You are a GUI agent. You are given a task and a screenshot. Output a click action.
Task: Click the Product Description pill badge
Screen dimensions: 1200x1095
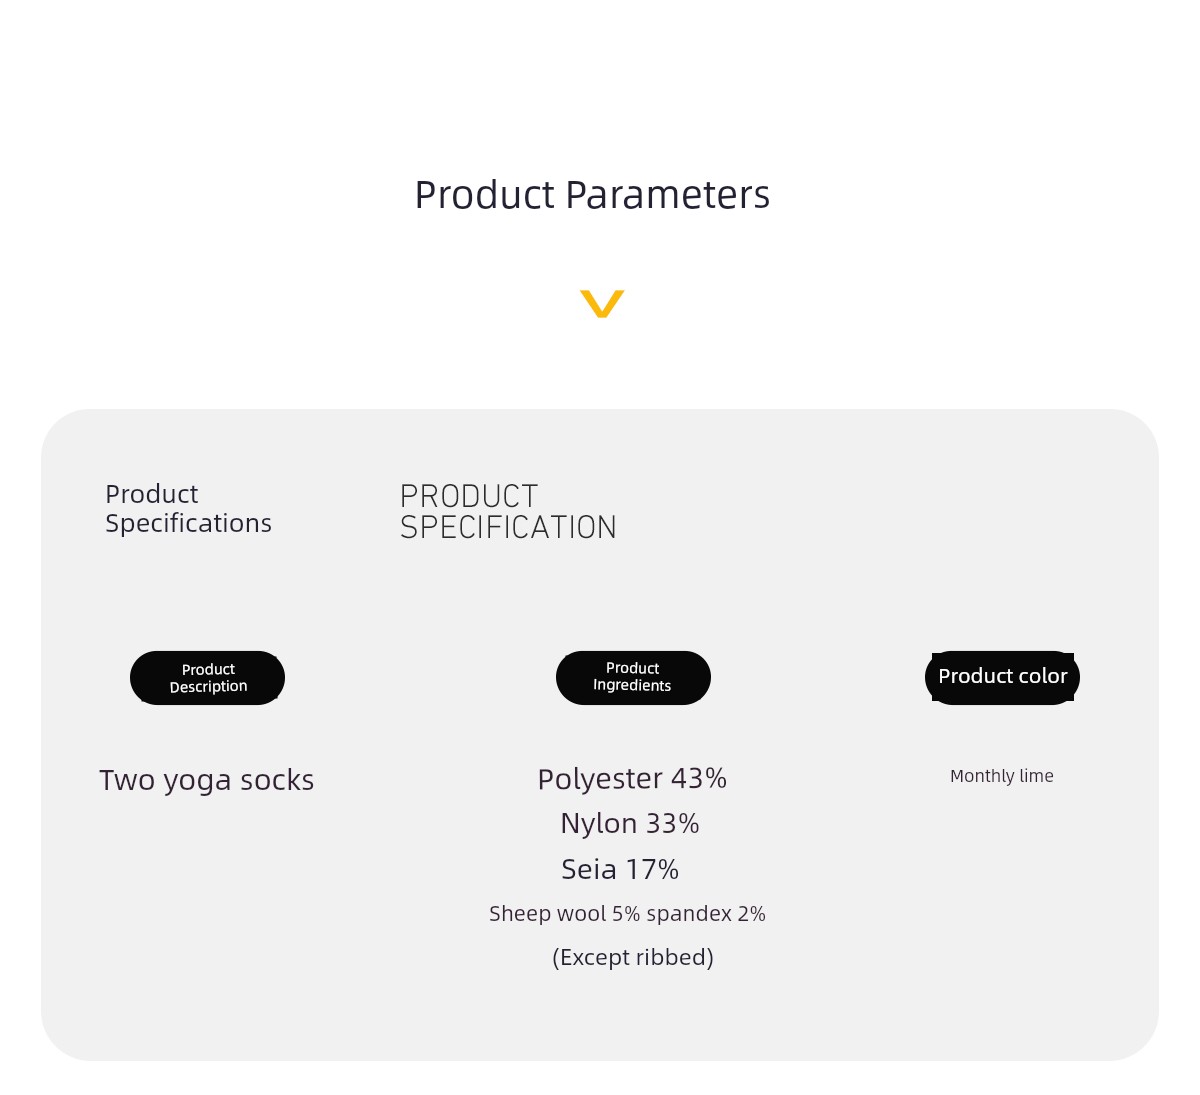point(208,678)
